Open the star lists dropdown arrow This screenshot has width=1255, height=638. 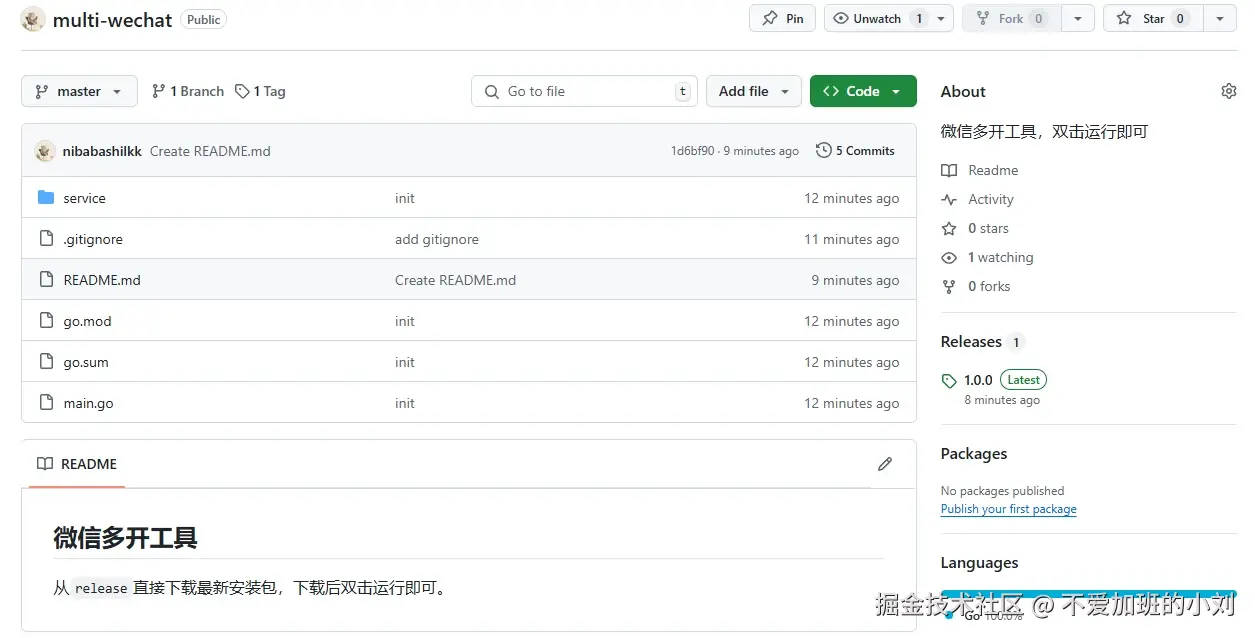tap(1219, 18)
